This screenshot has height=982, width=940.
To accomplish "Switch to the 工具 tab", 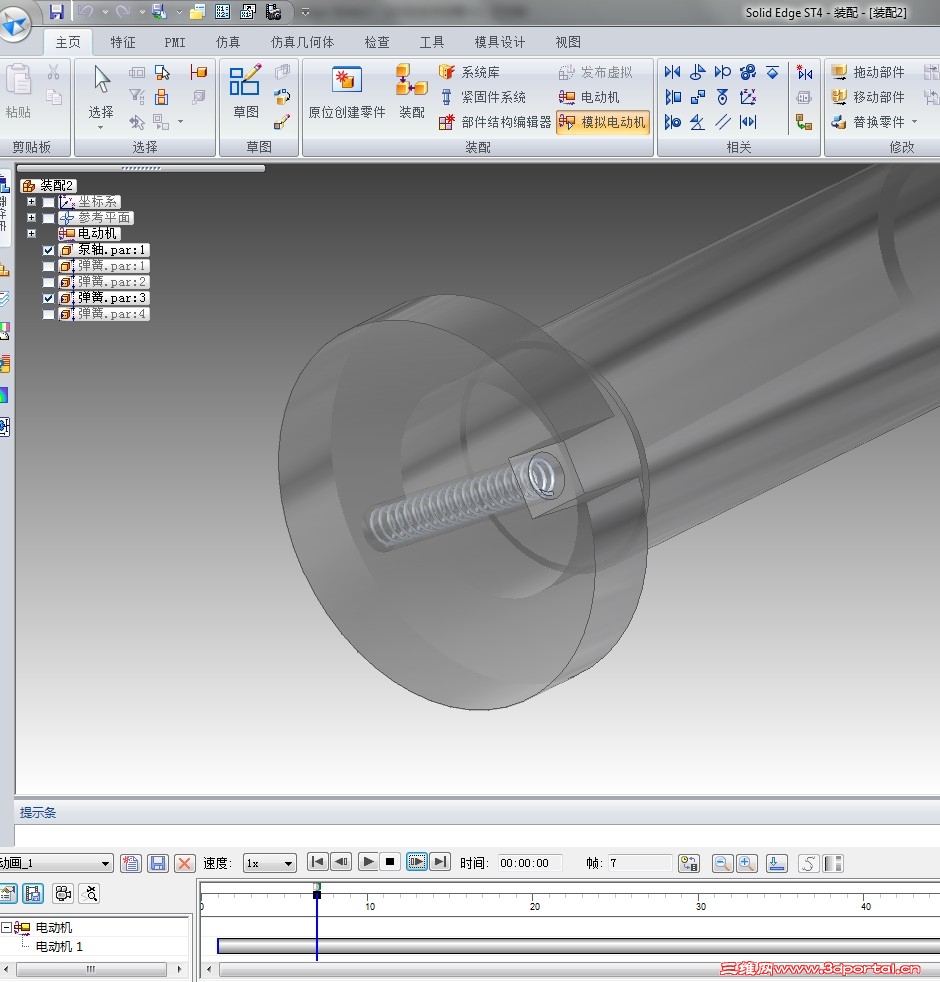I will [x=431, y=42].
